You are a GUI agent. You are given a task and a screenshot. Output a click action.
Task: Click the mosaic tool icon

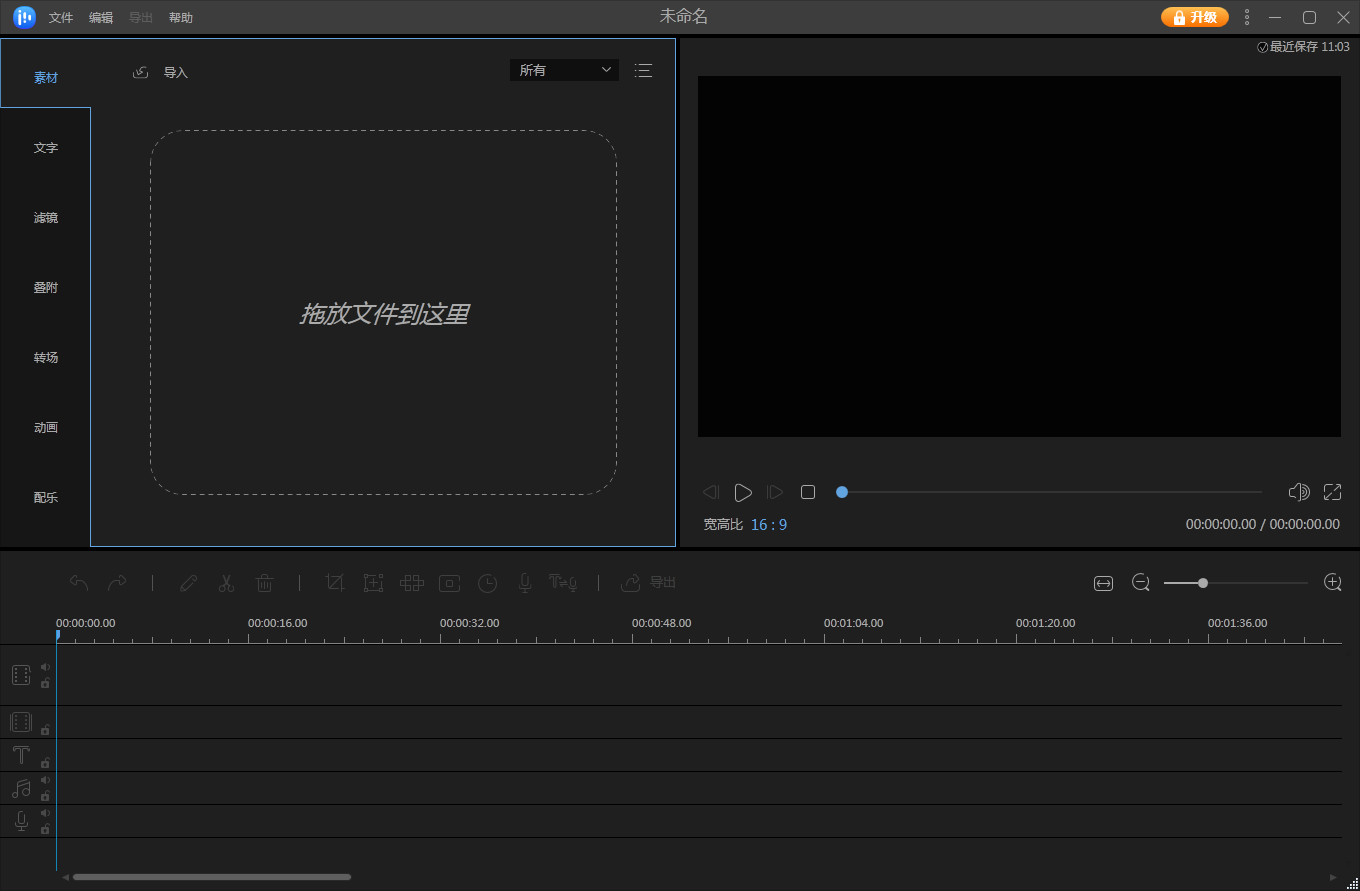coord(412,582)
